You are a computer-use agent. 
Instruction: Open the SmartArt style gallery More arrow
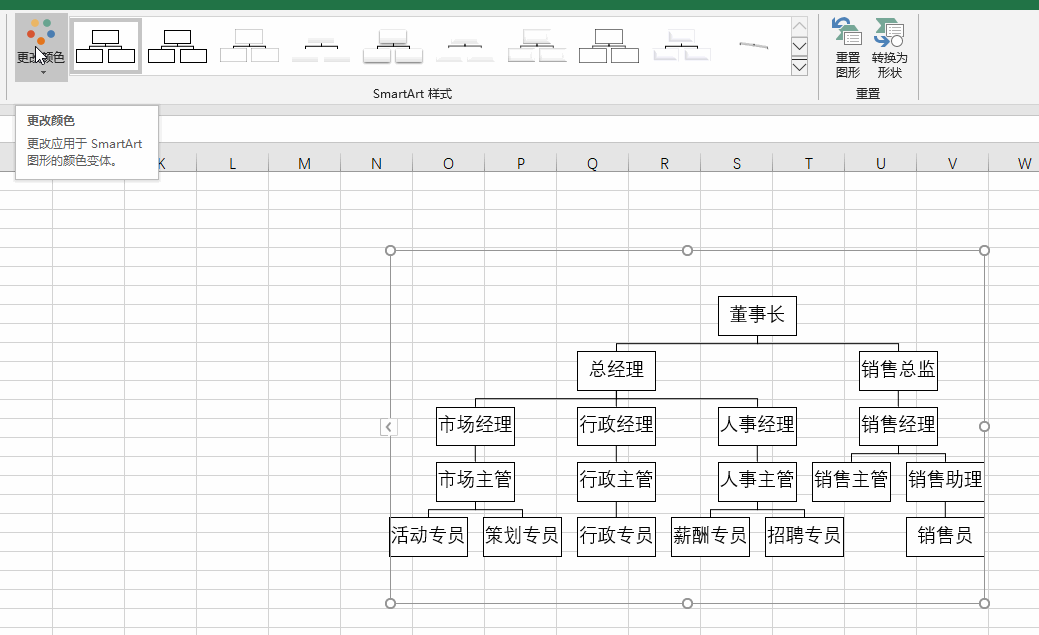click(x=800, y=66)
